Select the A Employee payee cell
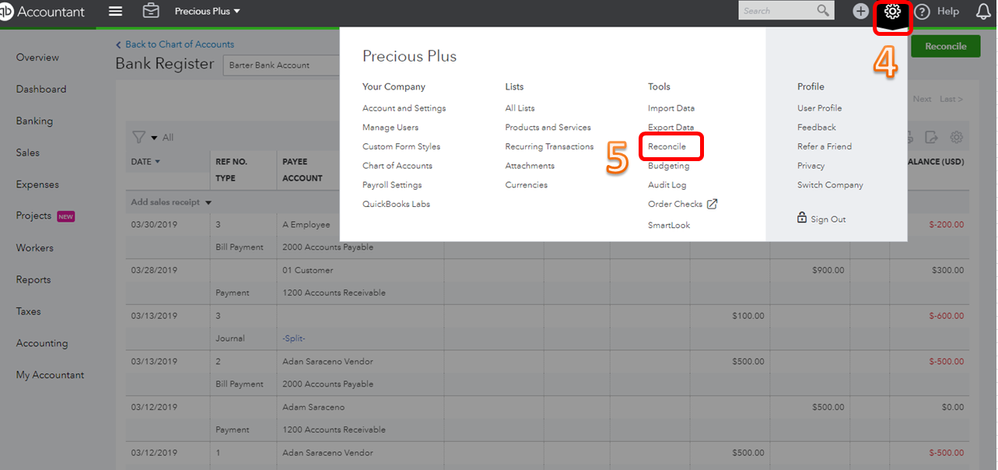998x470 pixels. pyautogui.click(x=306, y=225)
